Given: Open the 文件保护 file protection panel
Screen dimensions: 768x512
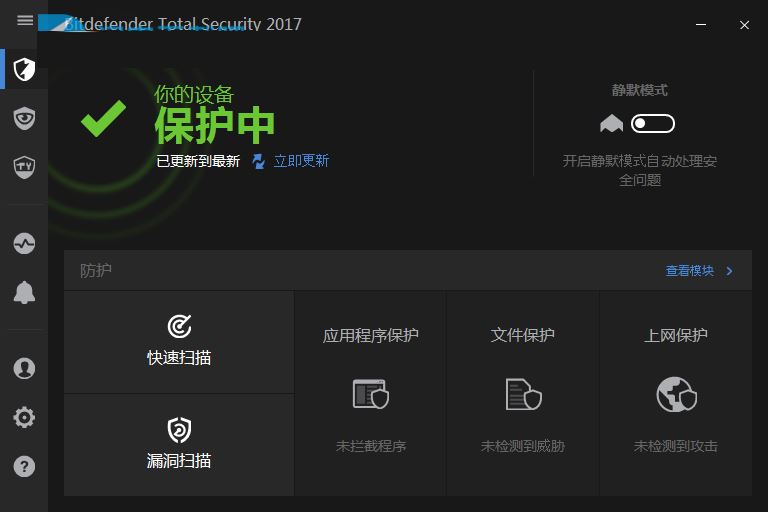Looking at the screenshot, I should point(523,393).
